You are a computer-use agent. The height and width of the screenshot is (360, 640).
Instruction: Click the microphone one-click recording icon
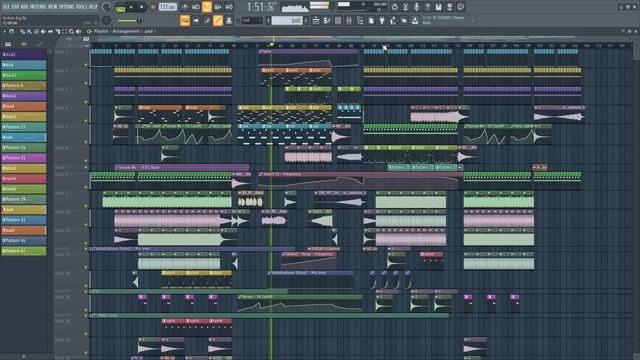(416, 7)
